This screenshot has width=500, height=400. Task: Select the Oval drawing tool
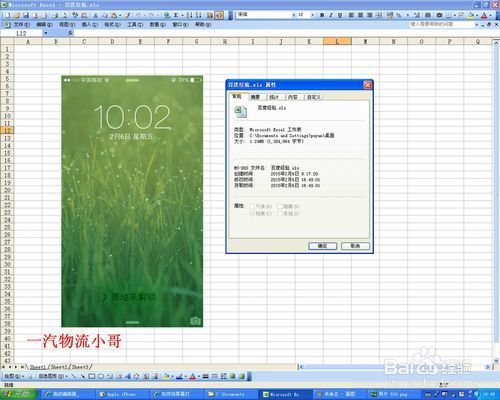tap(101, 376)
